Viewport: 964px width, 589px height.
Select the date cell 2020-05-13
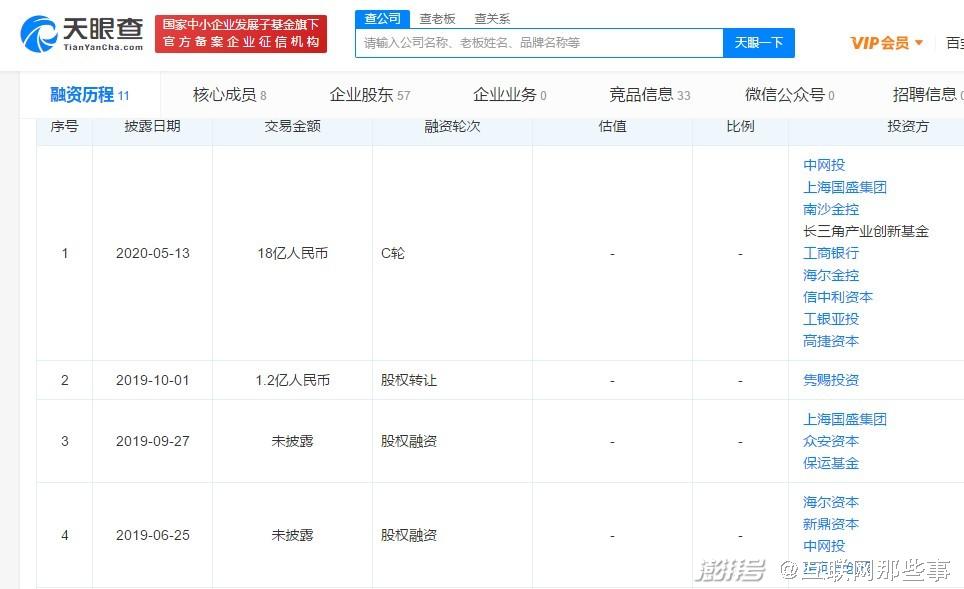[152, 253]
